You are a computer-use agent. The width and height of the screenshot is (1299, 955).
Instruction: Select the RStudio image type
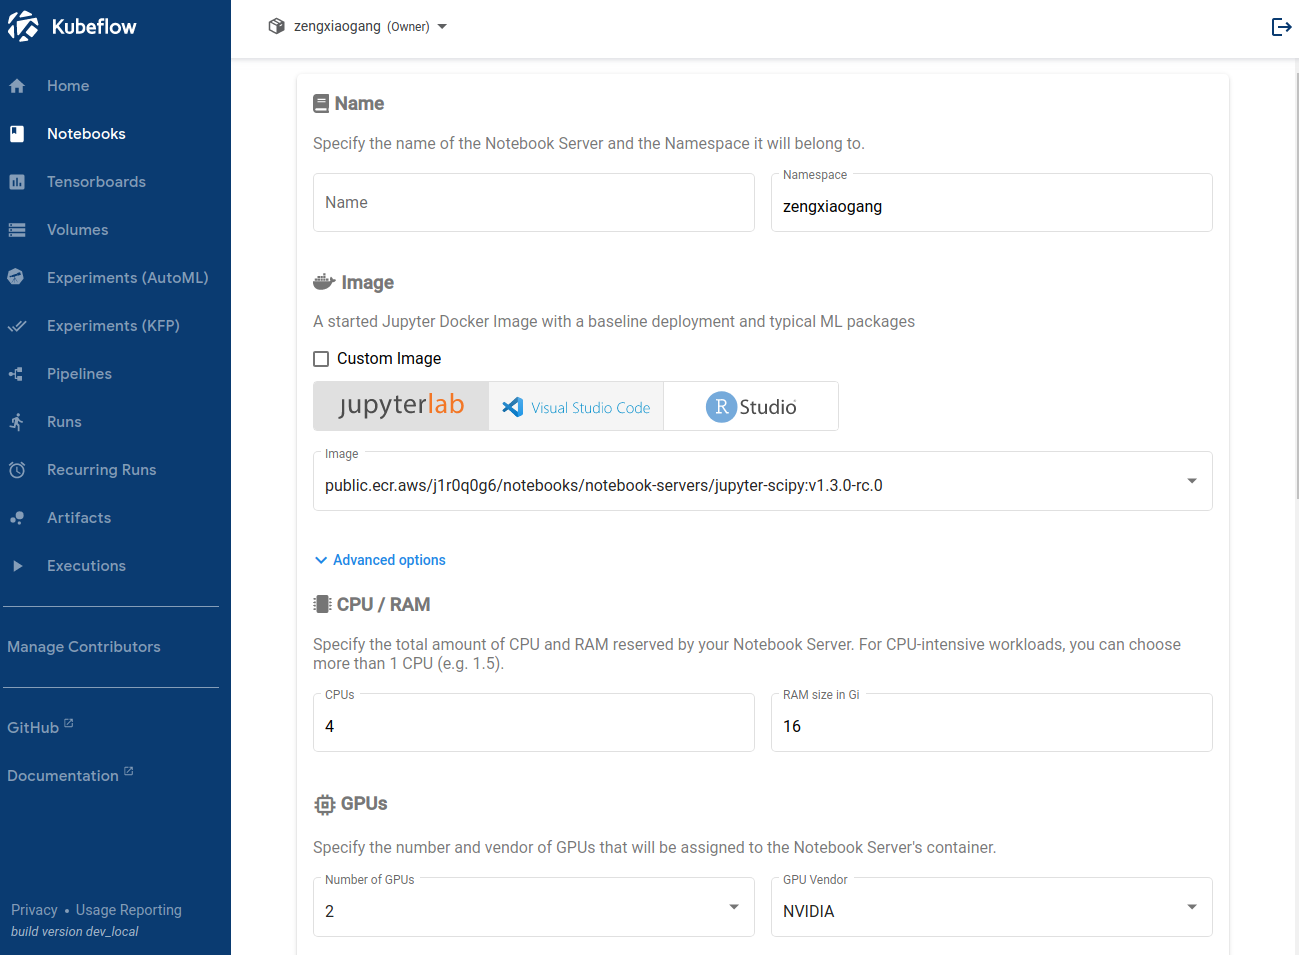751,406
